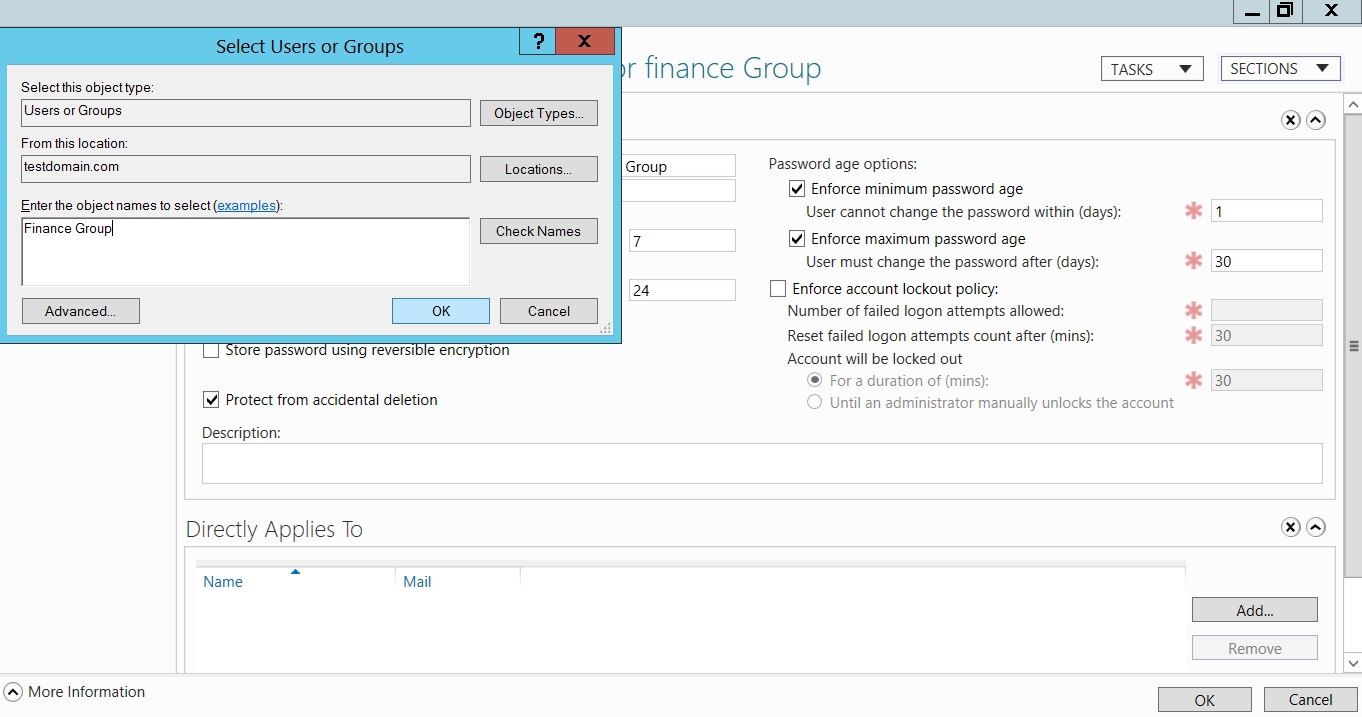This screenshot has height=717, width=1362.
Task: Remove the Directly Applies To section
Action: tap(1291, 527)
